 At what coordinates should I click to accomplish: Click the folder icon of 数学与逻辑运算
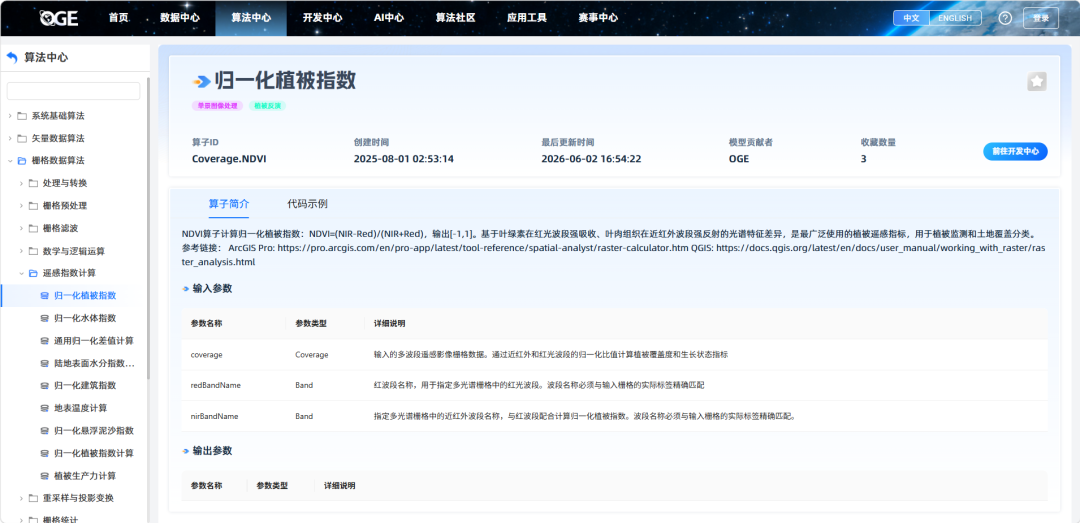33,251
